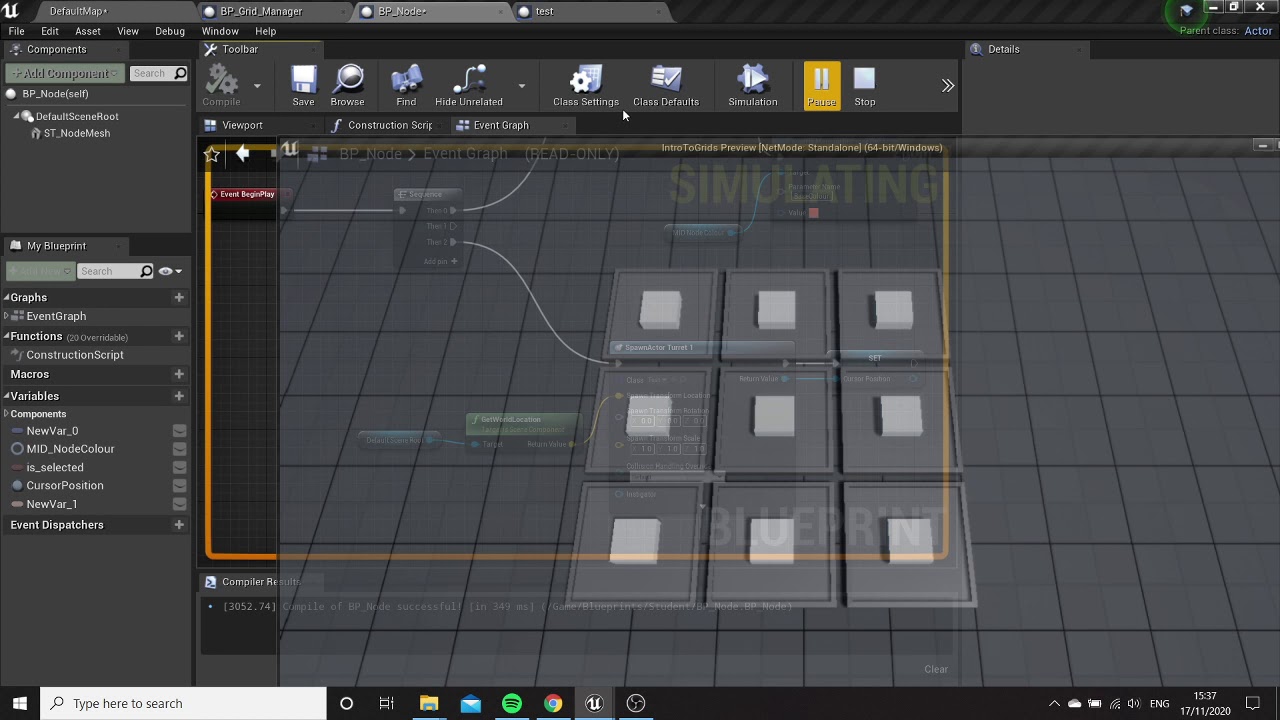This screenshot has width=1280, height=720.
Task: Open the File menu
Action: coord(16,31)
